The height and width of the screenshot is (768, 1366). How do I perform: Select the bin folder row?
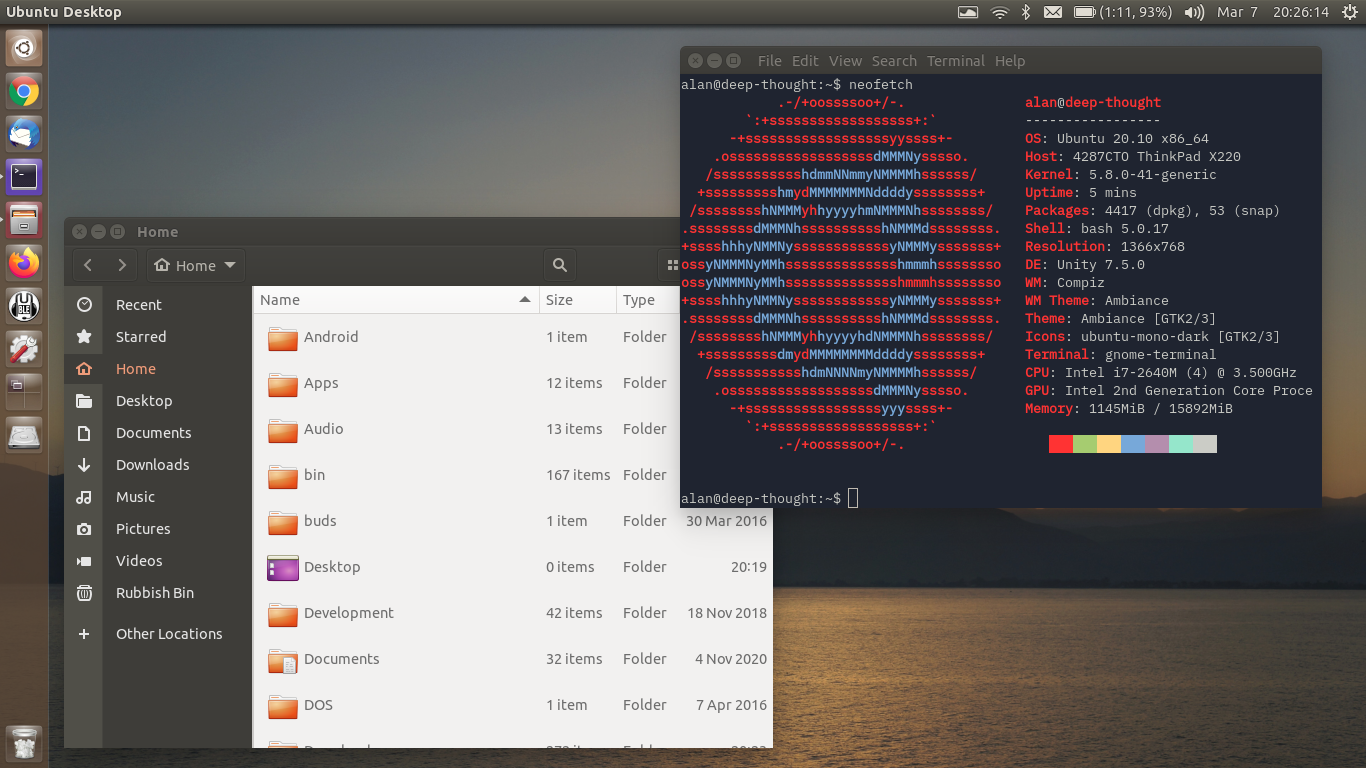coord(513,475)
